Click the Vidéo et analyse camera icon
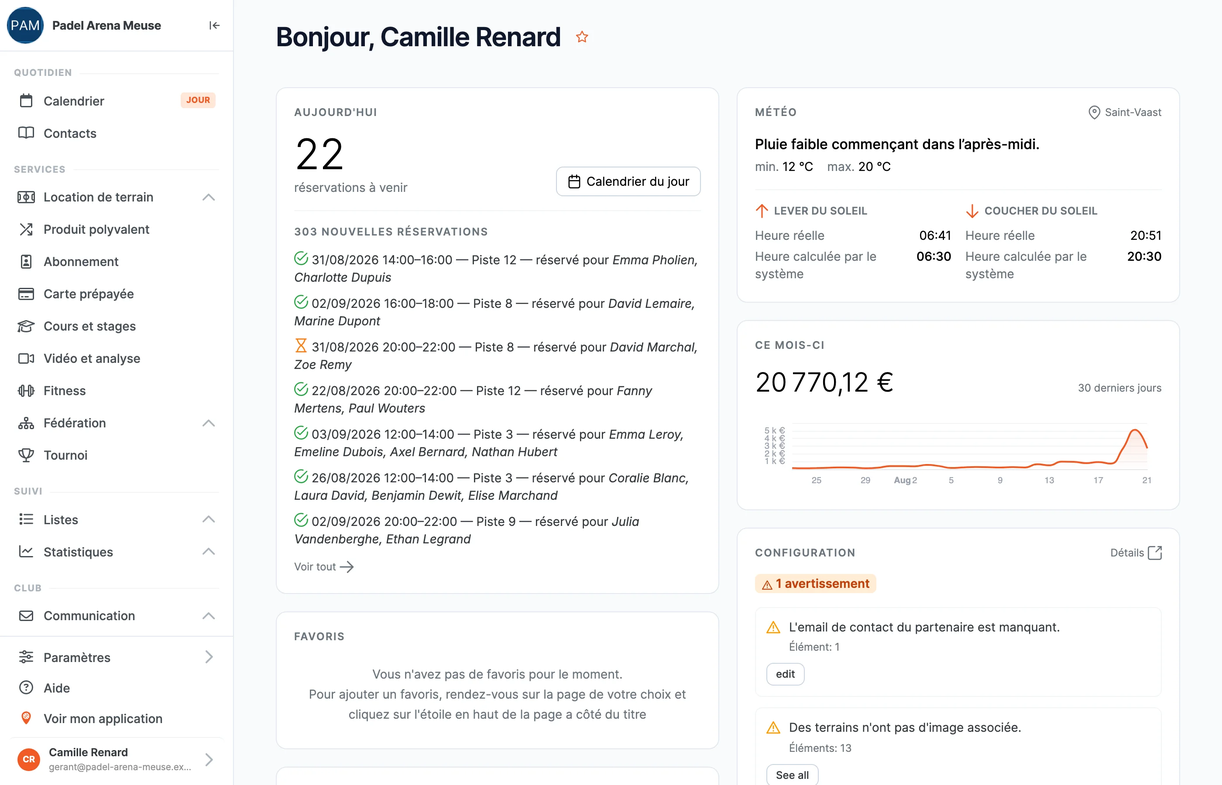The height and width of the screenshot is (785, 1222). 26,358
